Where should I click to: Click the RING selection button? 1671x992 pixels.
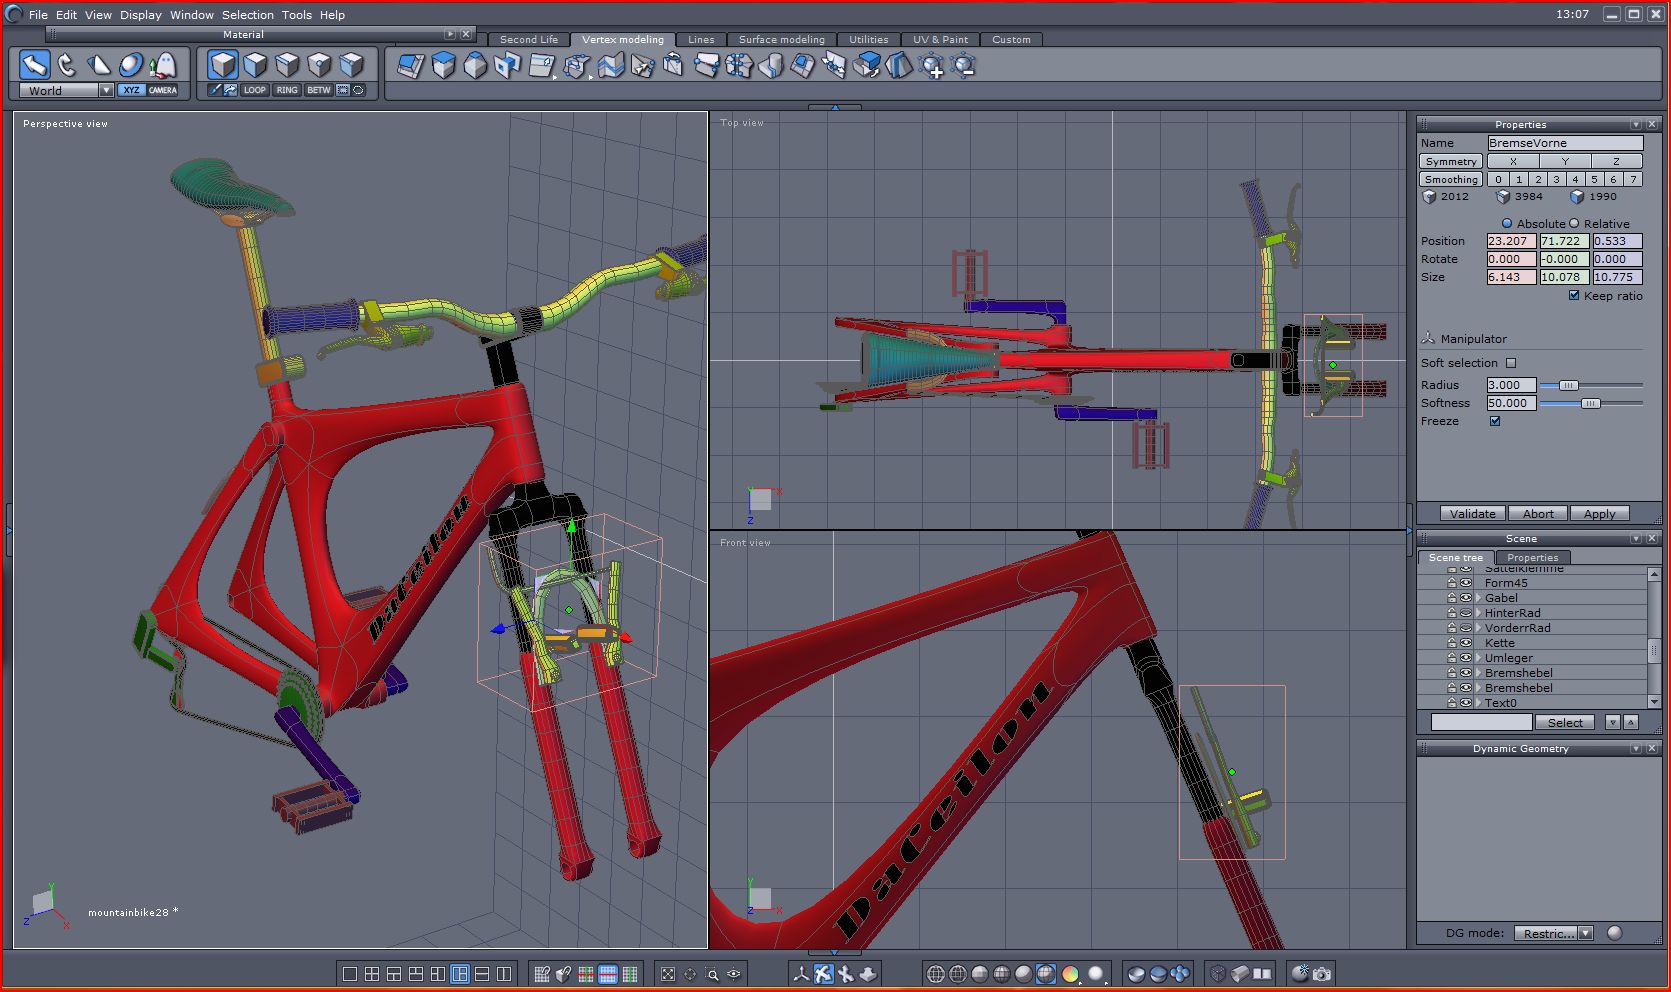(x=287, y=90)
